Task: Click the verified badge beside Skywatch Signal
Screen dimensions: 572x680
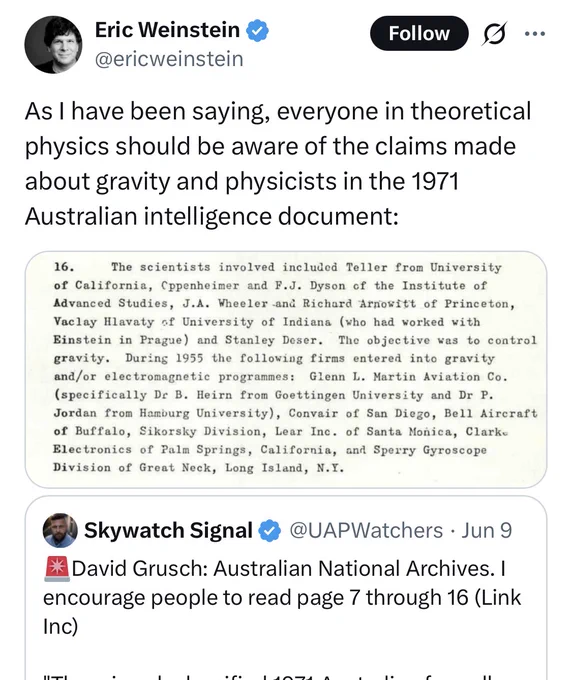Action: pyautogui.click(x=270, y=531)
